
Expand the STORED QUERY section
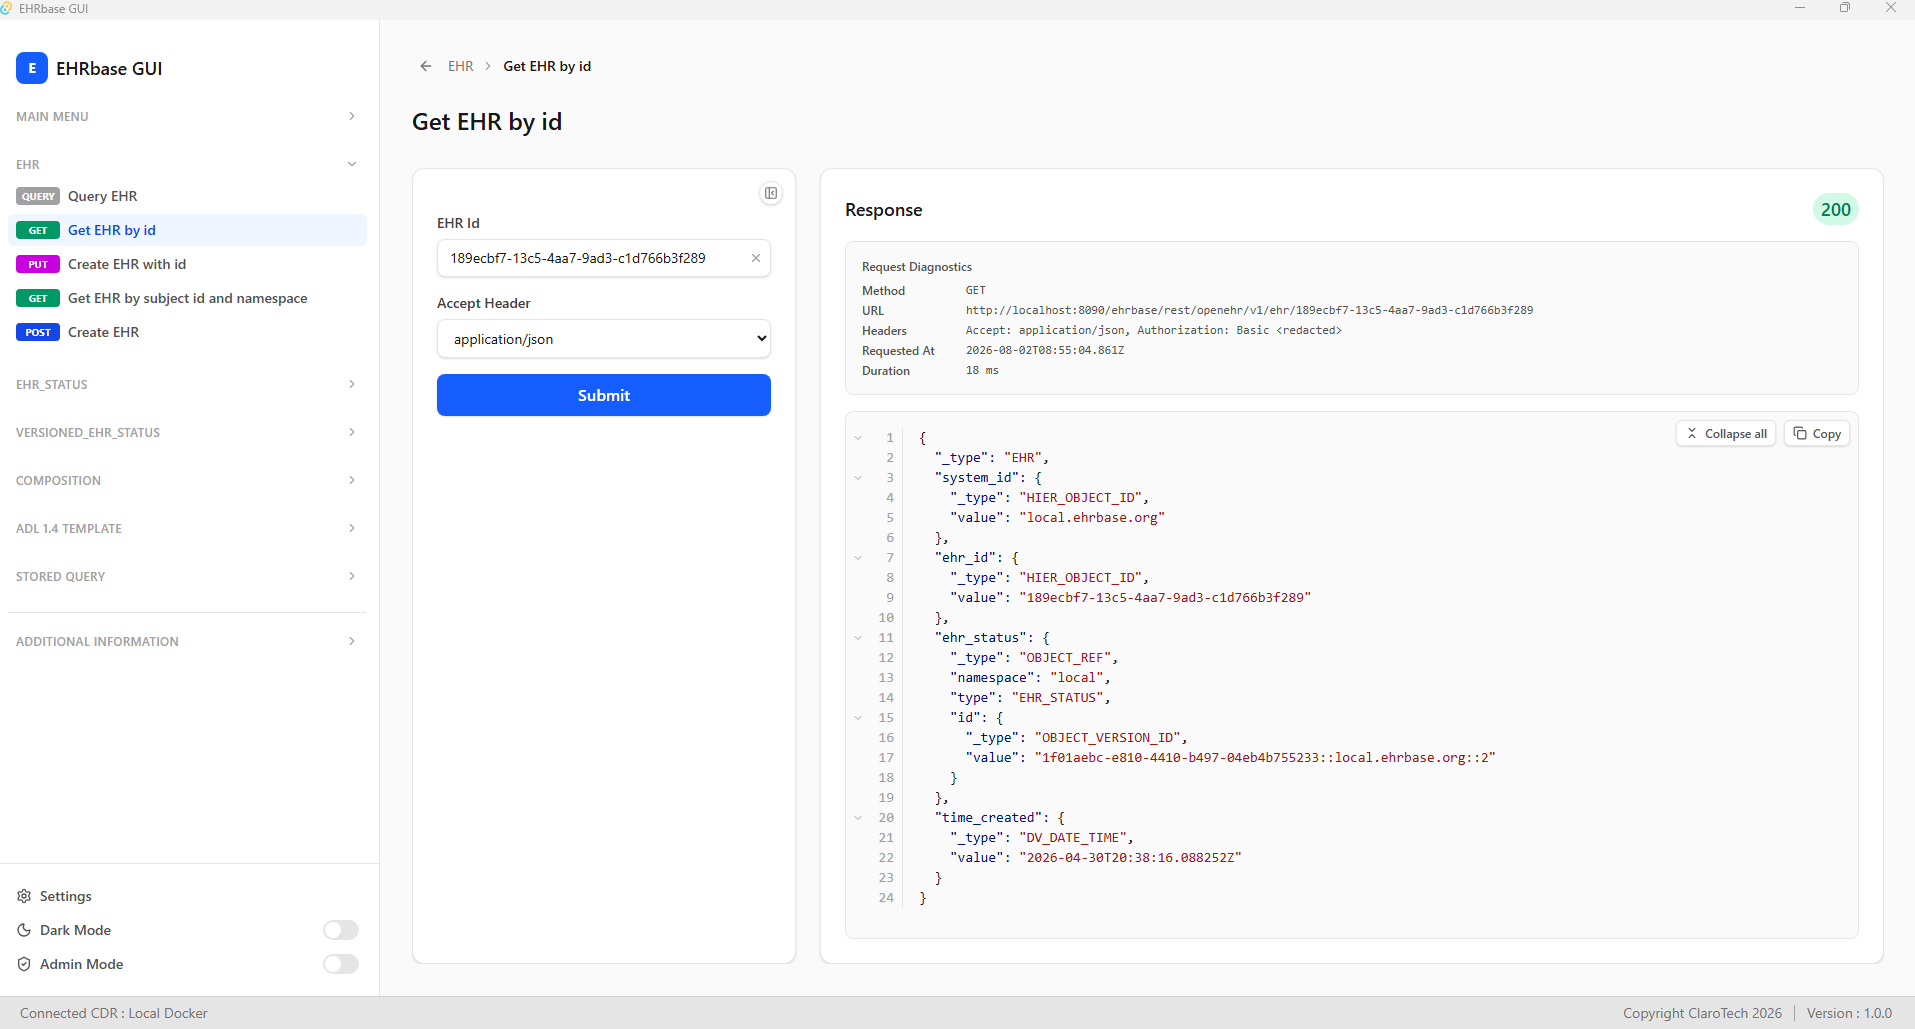point(187,576)
